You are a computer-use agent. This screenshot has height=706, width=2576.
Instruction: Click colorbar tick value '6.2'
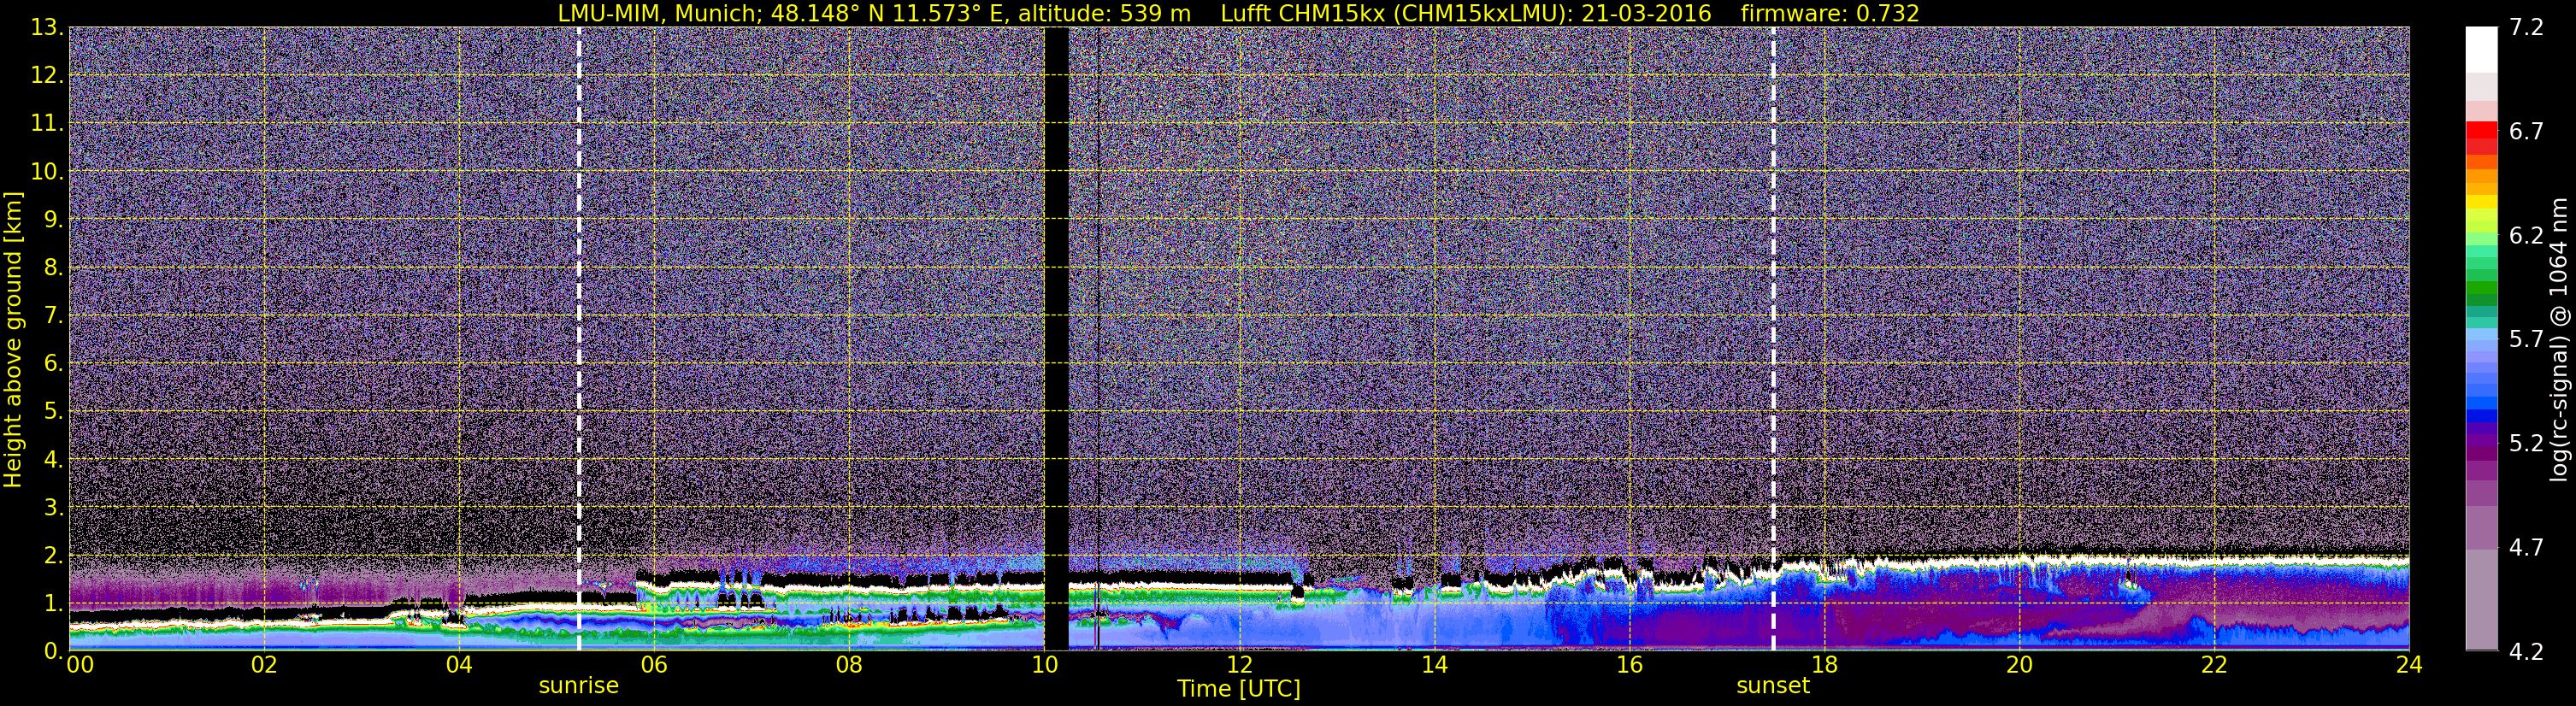point(2526,236)
